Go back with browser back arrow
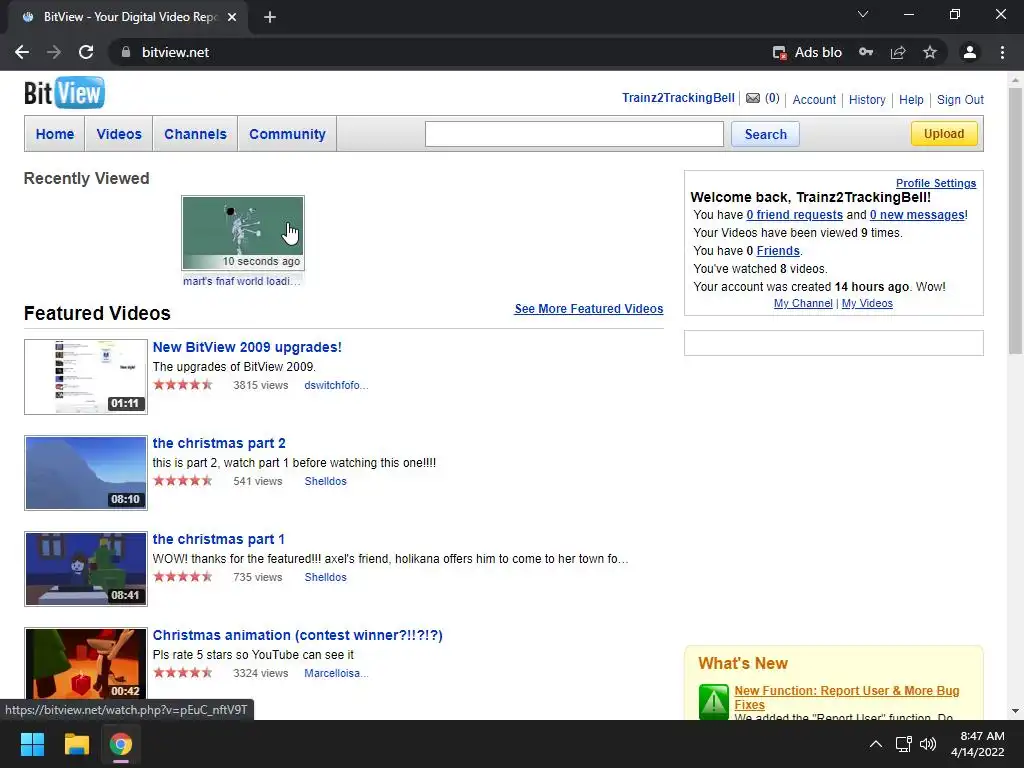 [22, 52]
